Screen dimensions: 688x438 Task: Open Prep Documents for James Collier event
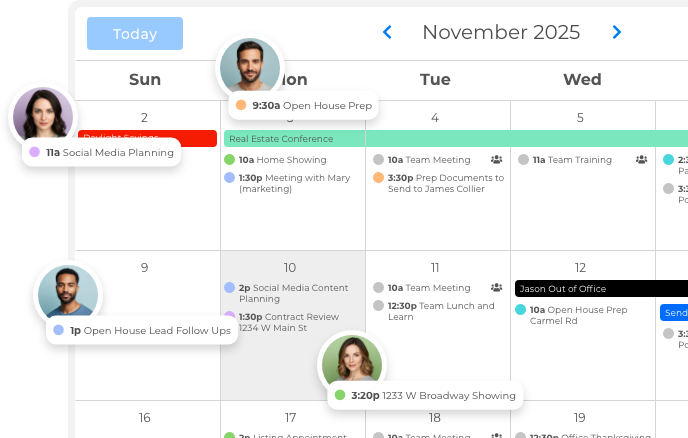[x=438, y=183]
